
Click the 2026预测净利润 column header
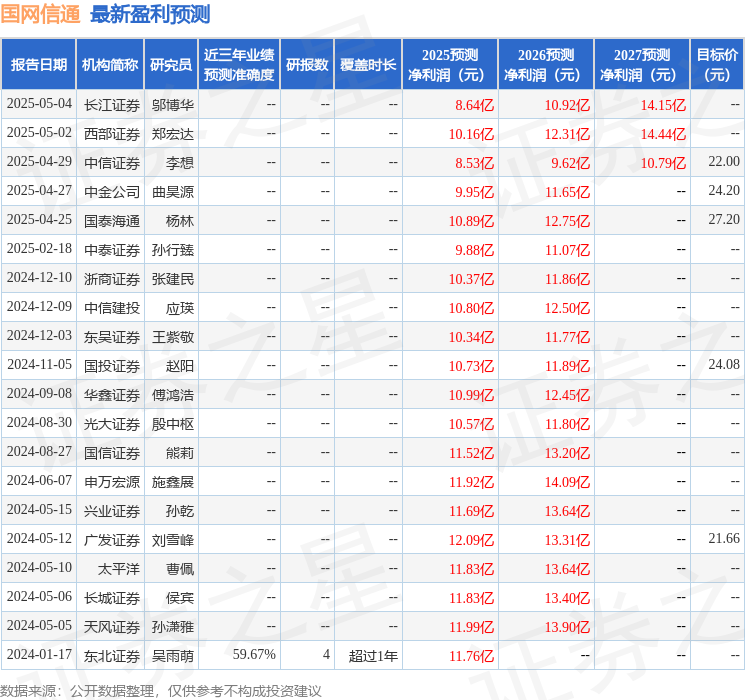tap(546, 65)
